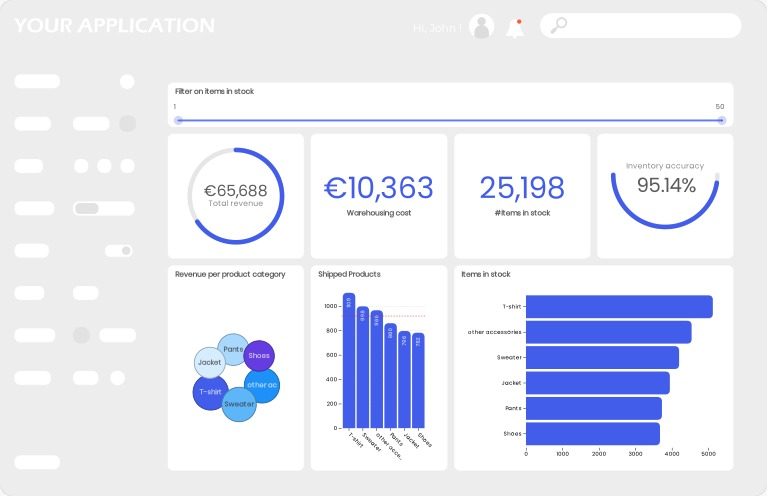The height and width of the screenshot is (496, 767).
Task: Select the Jacket bubble in revenue chart
Action: (208, 362)
